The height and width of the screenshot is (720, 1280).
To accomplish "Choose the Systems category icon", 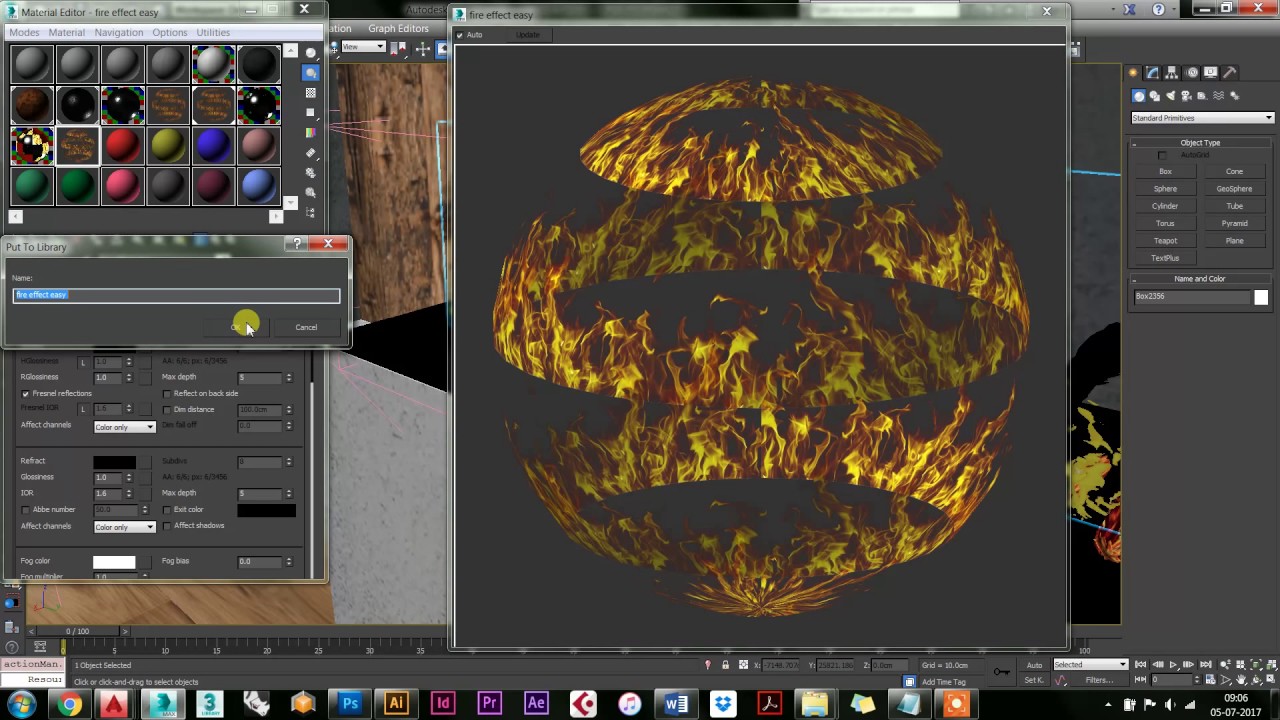I will tap(1235, 96).
